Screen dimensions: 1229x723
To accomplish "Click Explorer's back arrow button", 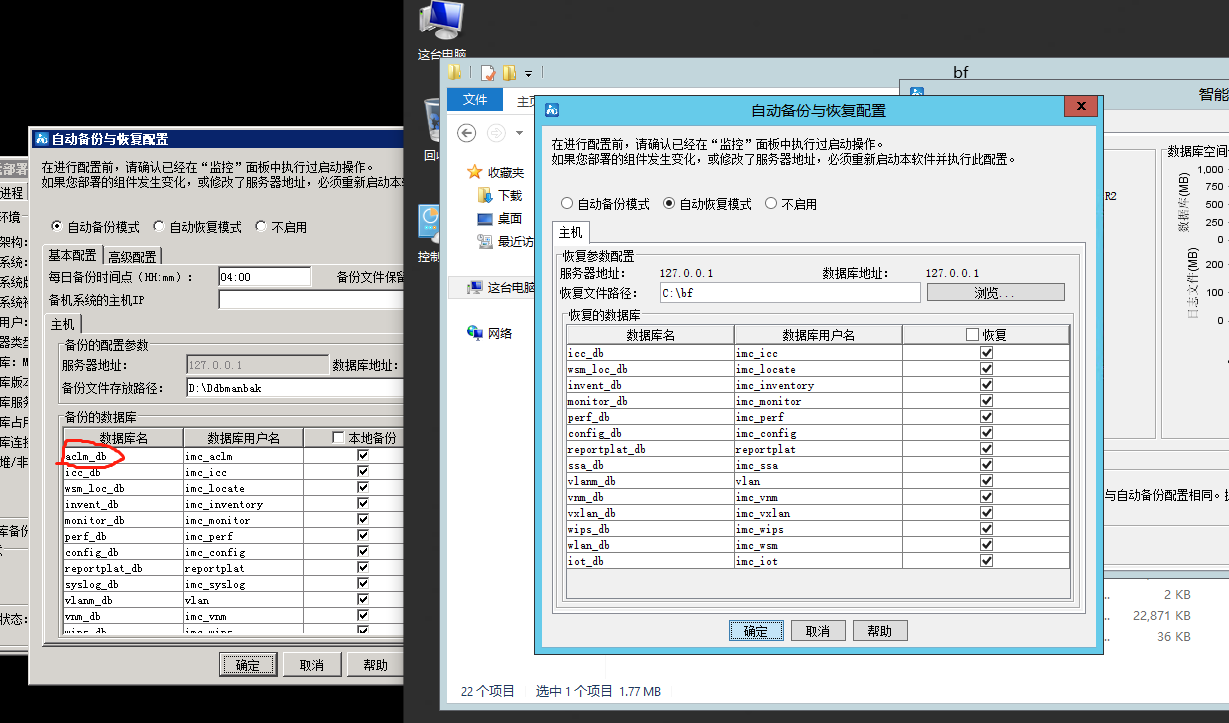I will [x=466, y=132].
